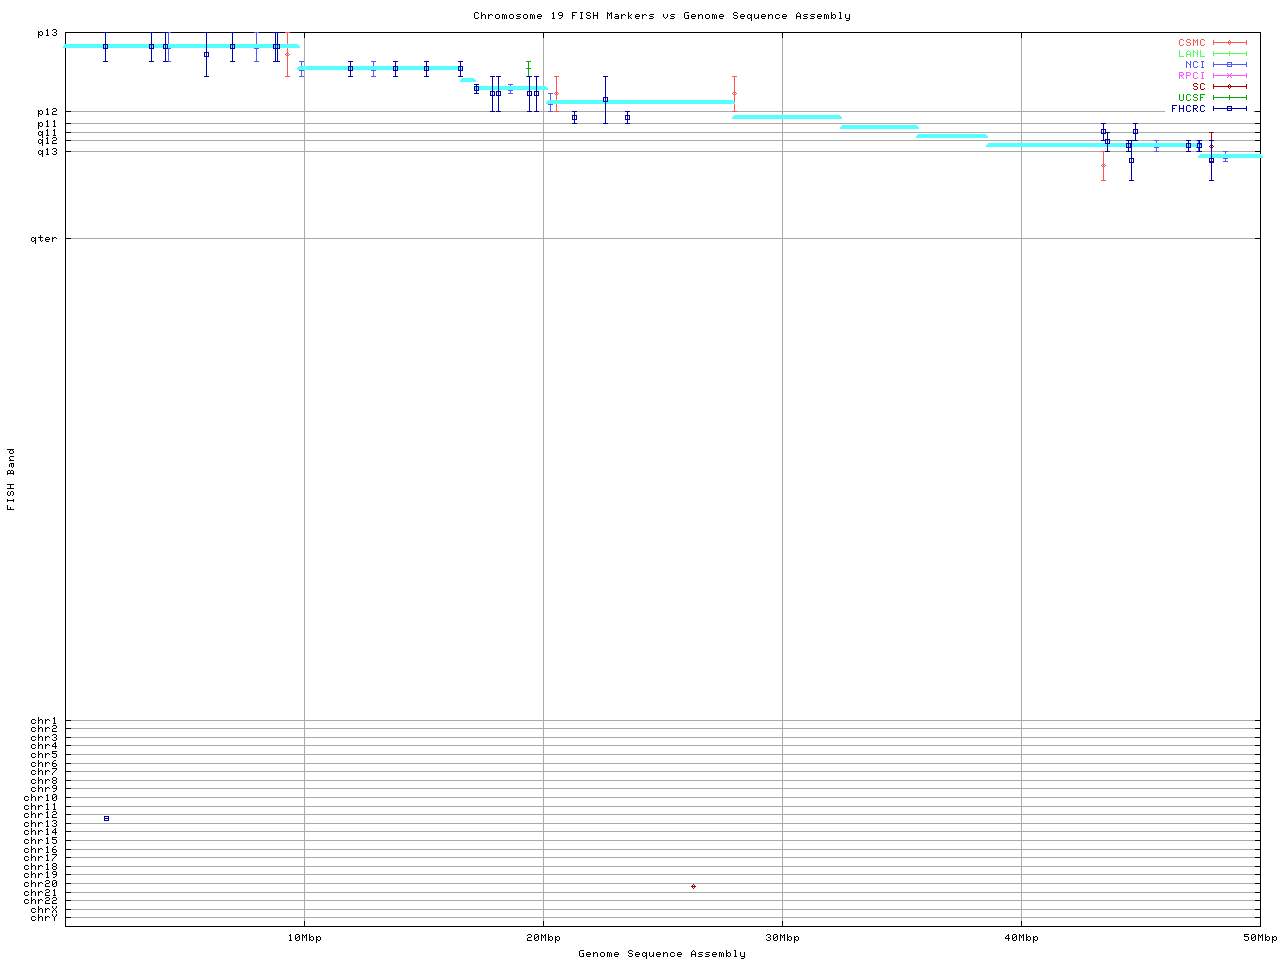The height and width of the screenshot is (960, 1280).
Task: Click the red diamond marker on chr20 row
Action: [x=693, y=887]
